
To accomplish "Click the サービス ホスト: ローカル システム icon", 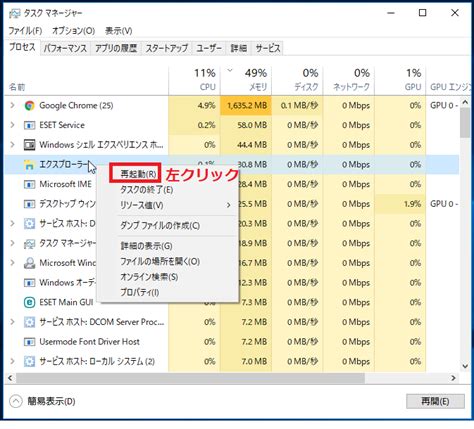I will click(x=29, y=361).
